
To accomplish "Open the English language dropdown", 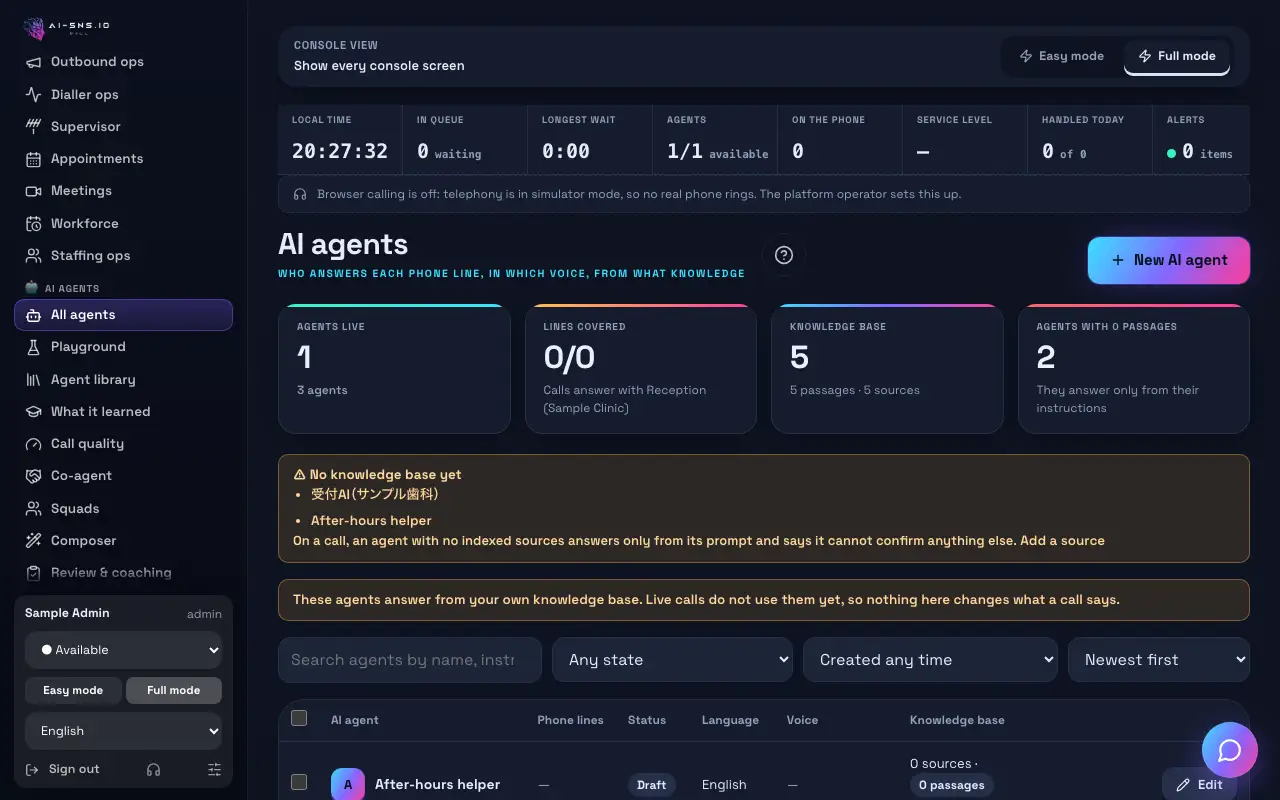I will click(x=123, y=731).
